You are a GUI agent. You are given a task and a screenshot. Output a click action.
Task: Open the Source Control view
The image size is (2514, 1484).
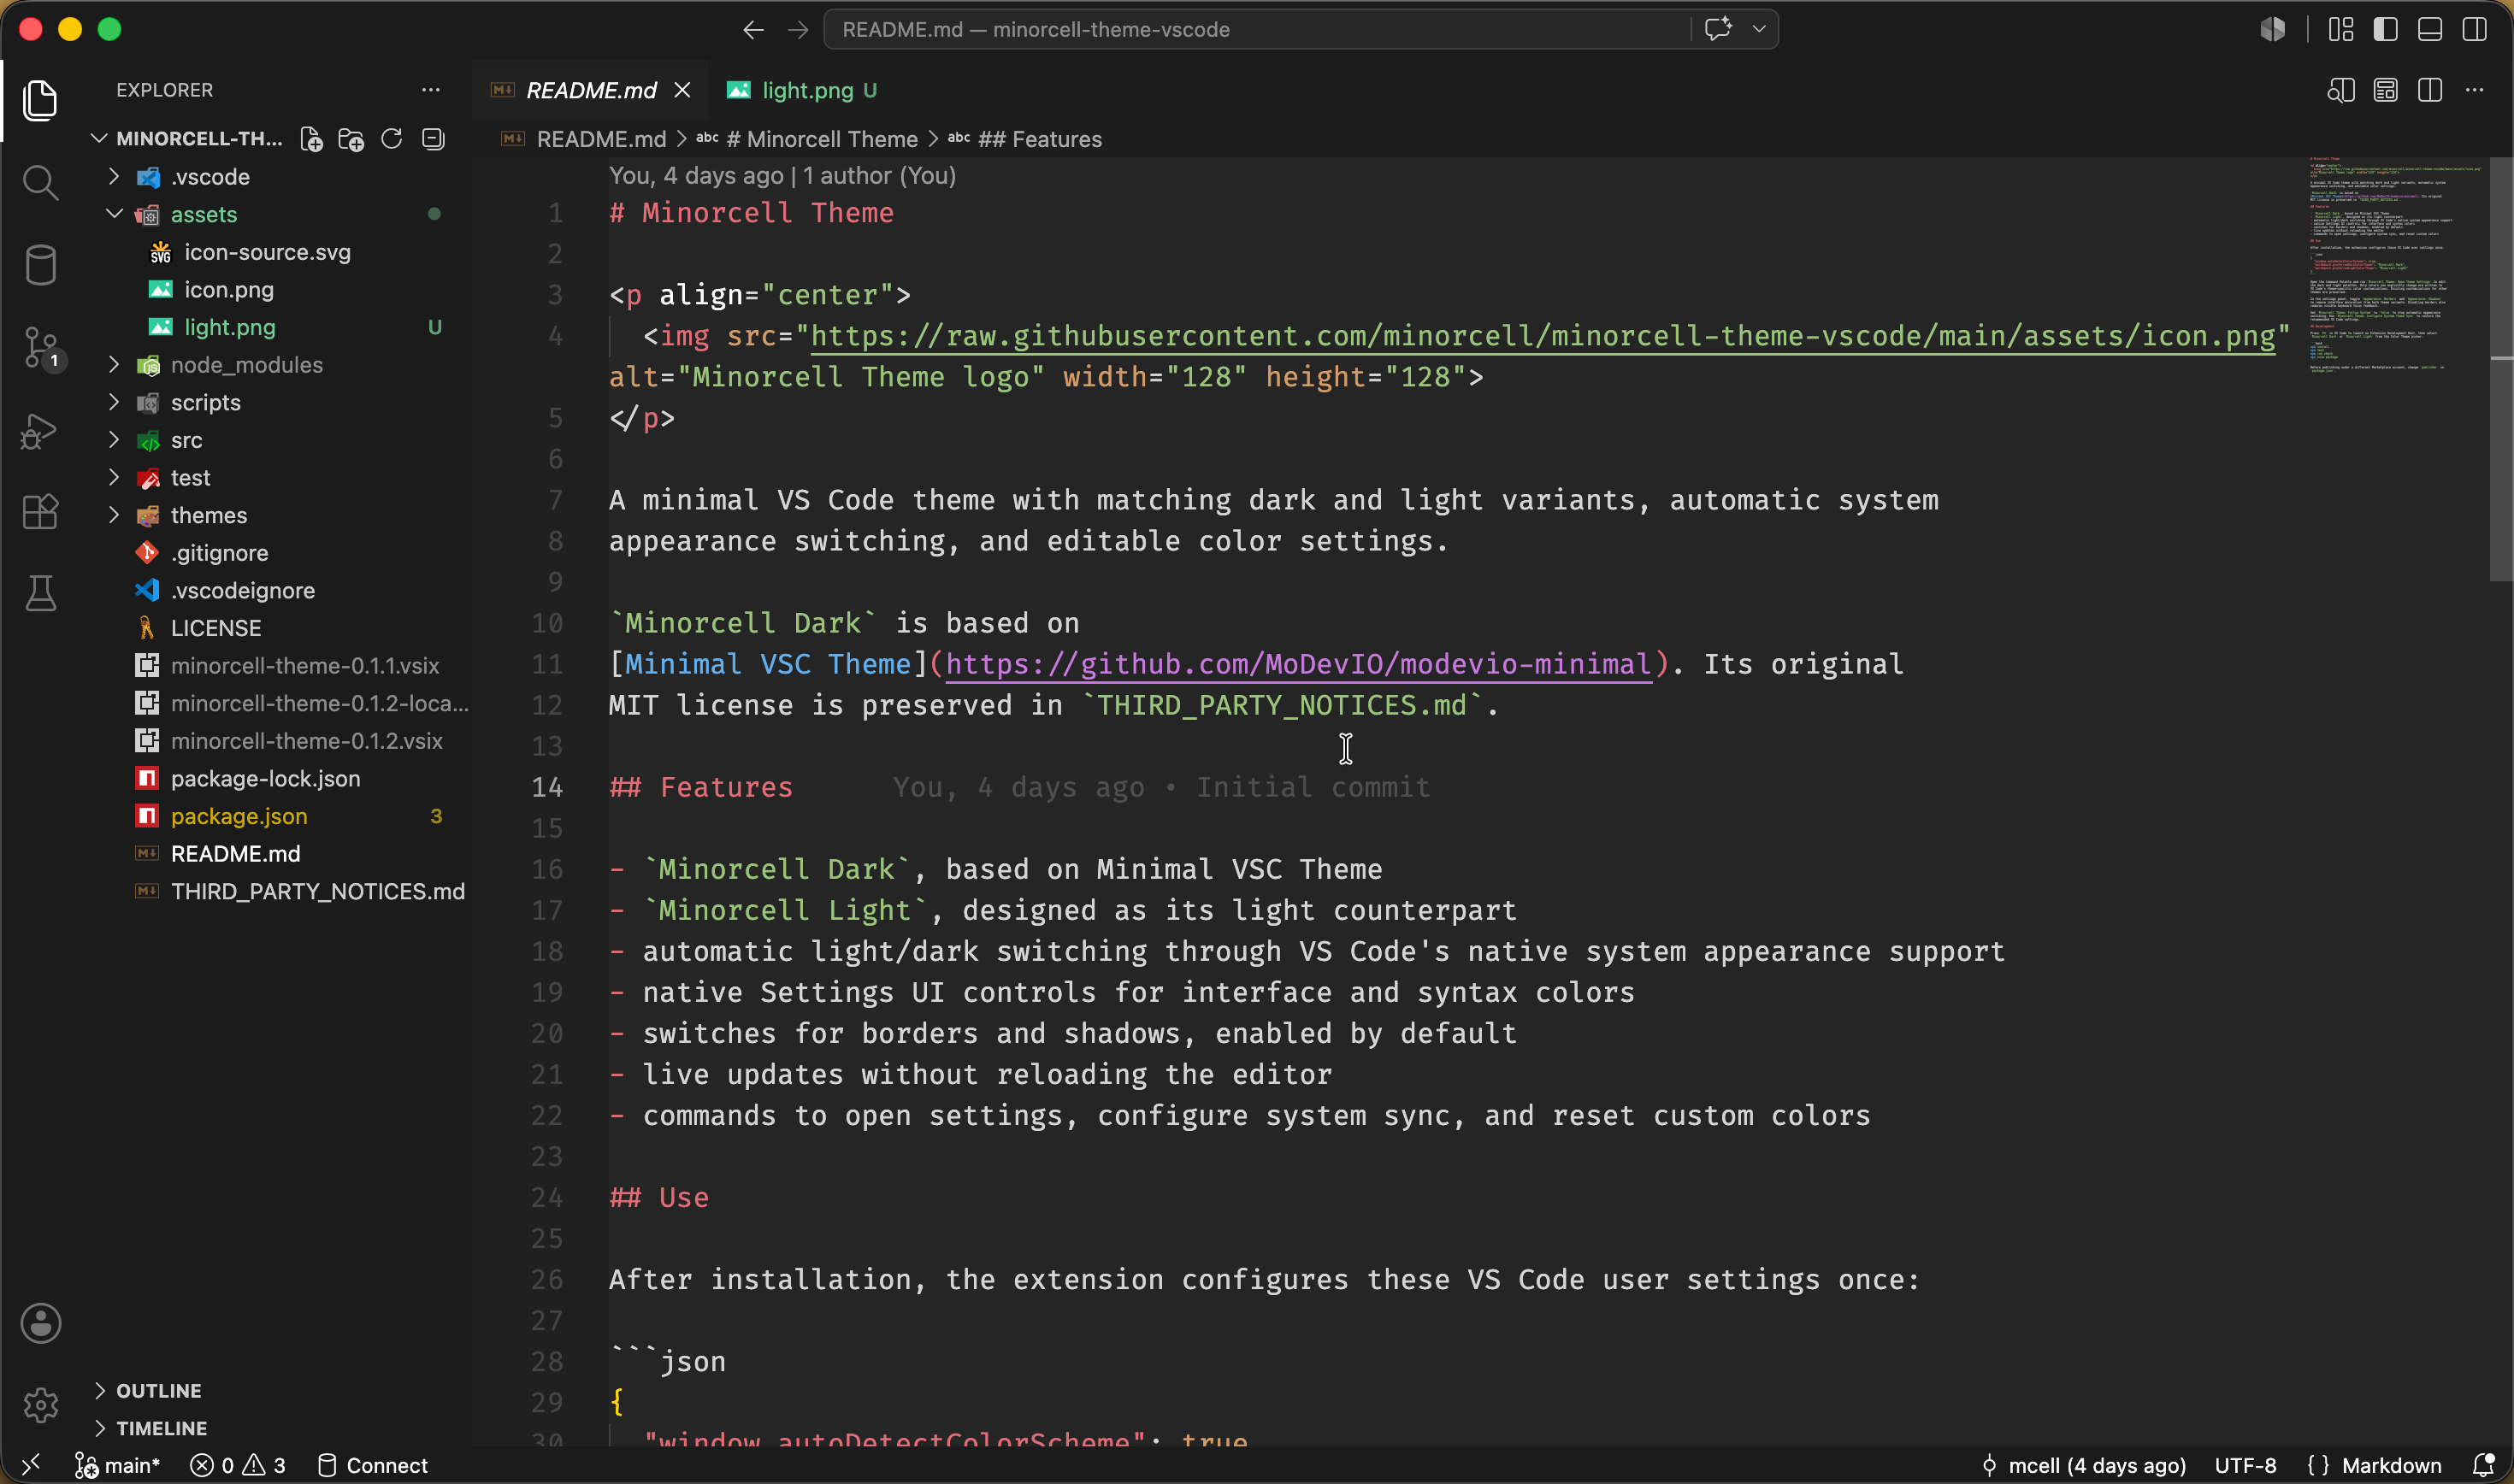[42, 348]
